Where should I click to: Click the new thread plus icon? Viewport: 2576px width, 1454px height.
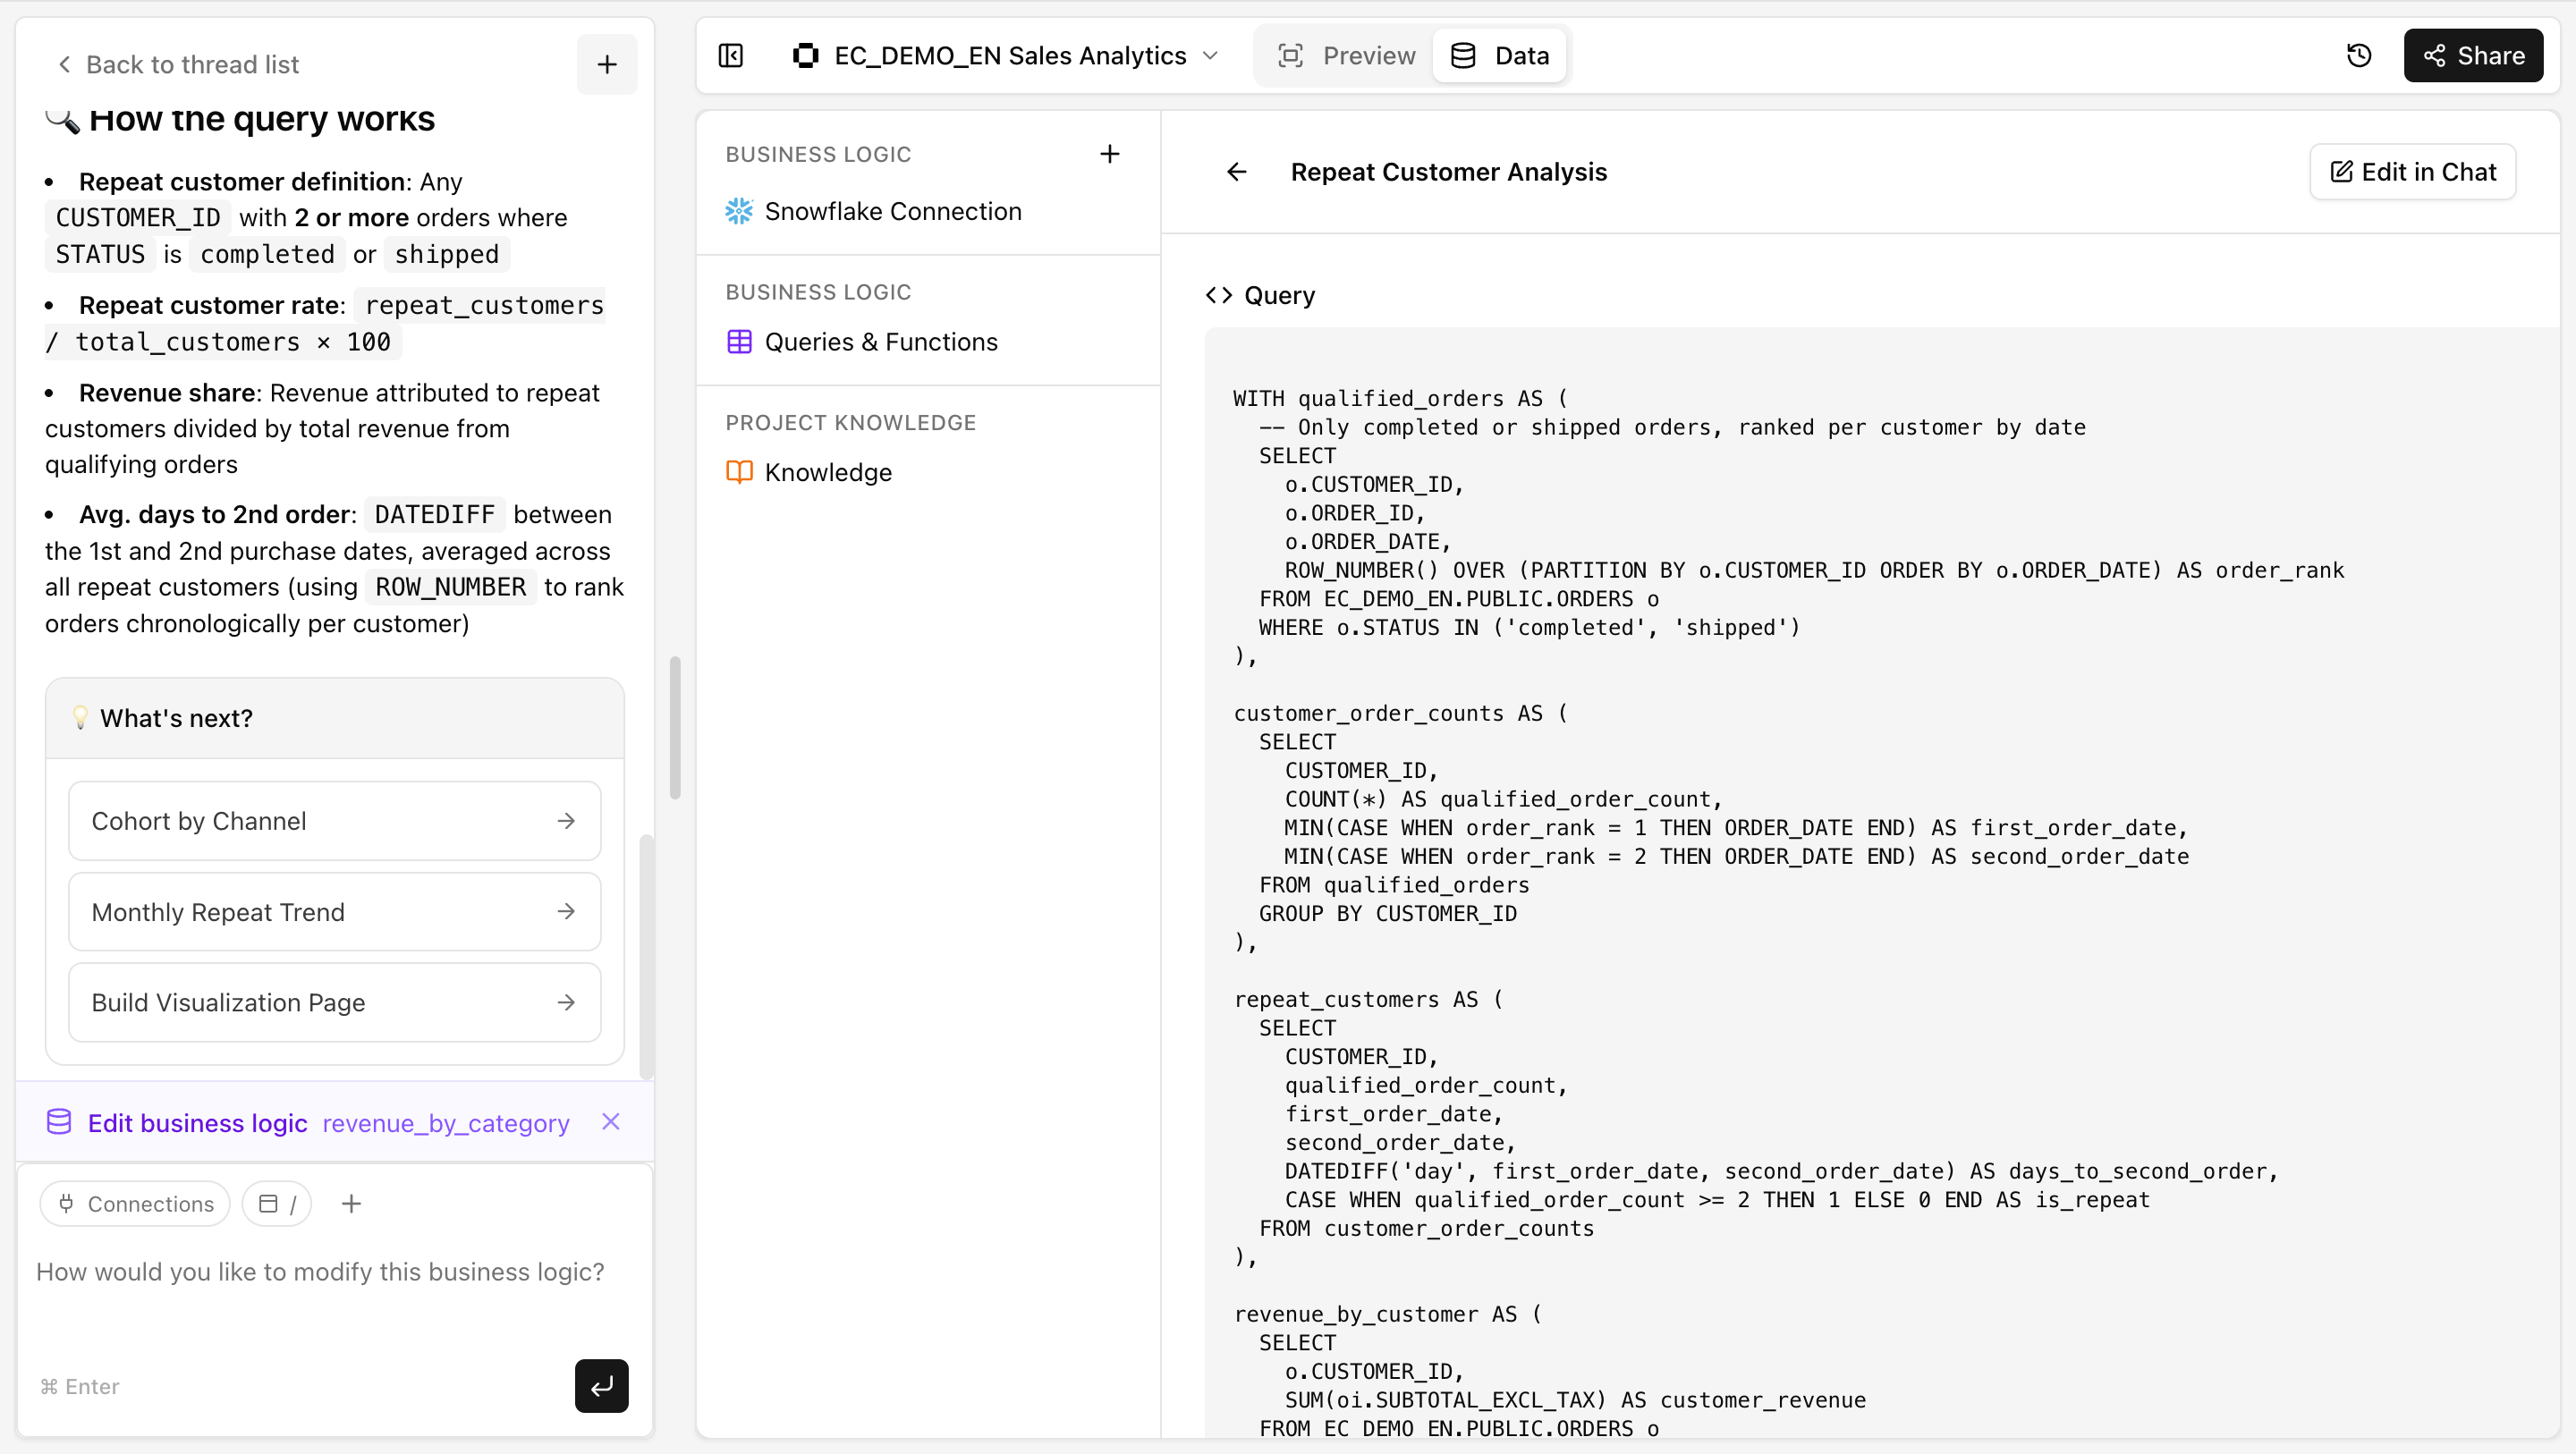(606, 65)
